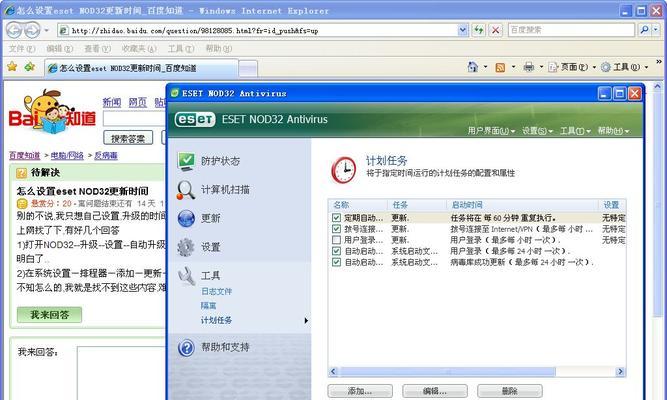Open recent pages dropdown next to Forward
667x400 pixels.
(x=46, y=31)
